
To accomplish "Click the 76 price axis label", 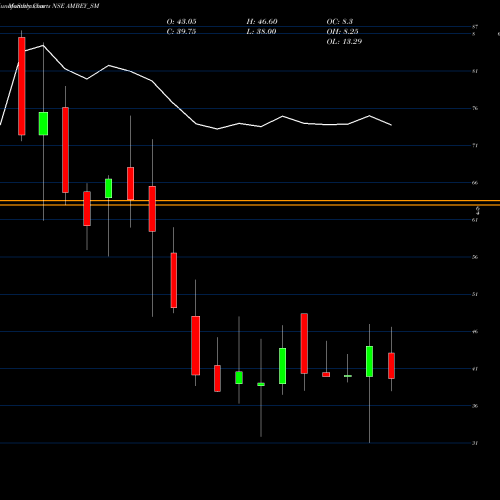I will click(475, 108).
